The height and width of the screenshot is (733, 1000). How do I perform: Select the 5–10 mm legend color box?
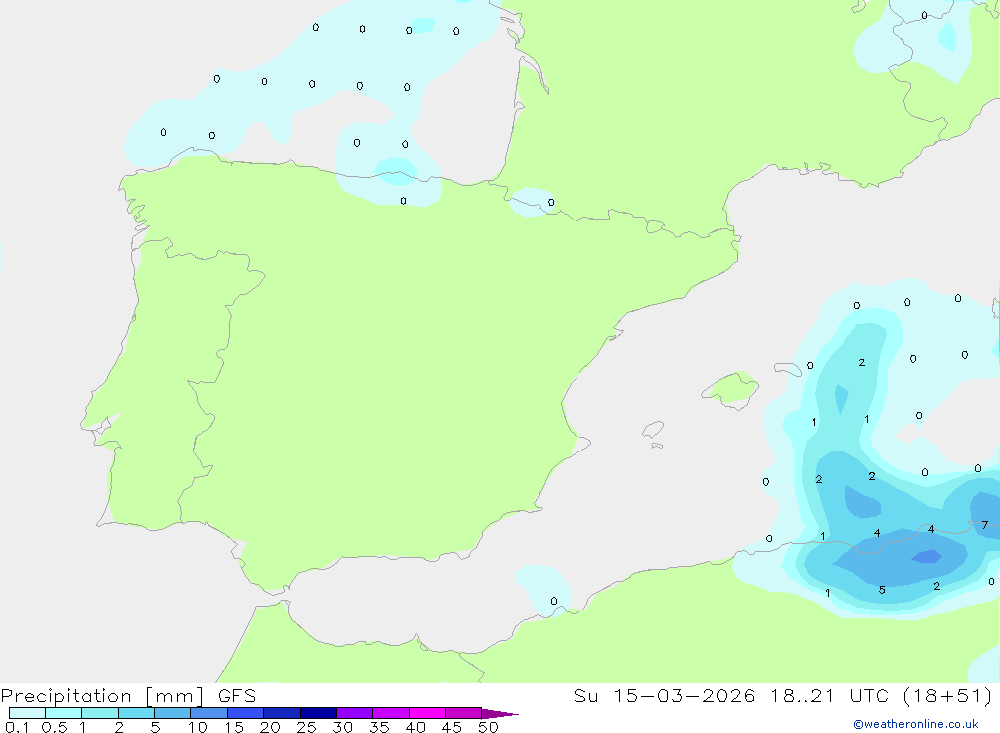point(172,713)
